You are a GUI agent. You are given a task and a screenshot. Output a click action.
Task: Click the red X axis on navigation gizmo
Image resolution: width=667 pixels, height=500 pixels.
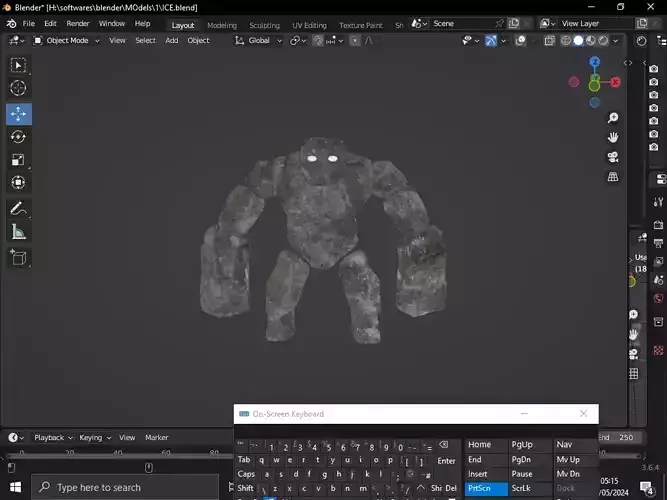pyautogui.click(x=615, y=82)
